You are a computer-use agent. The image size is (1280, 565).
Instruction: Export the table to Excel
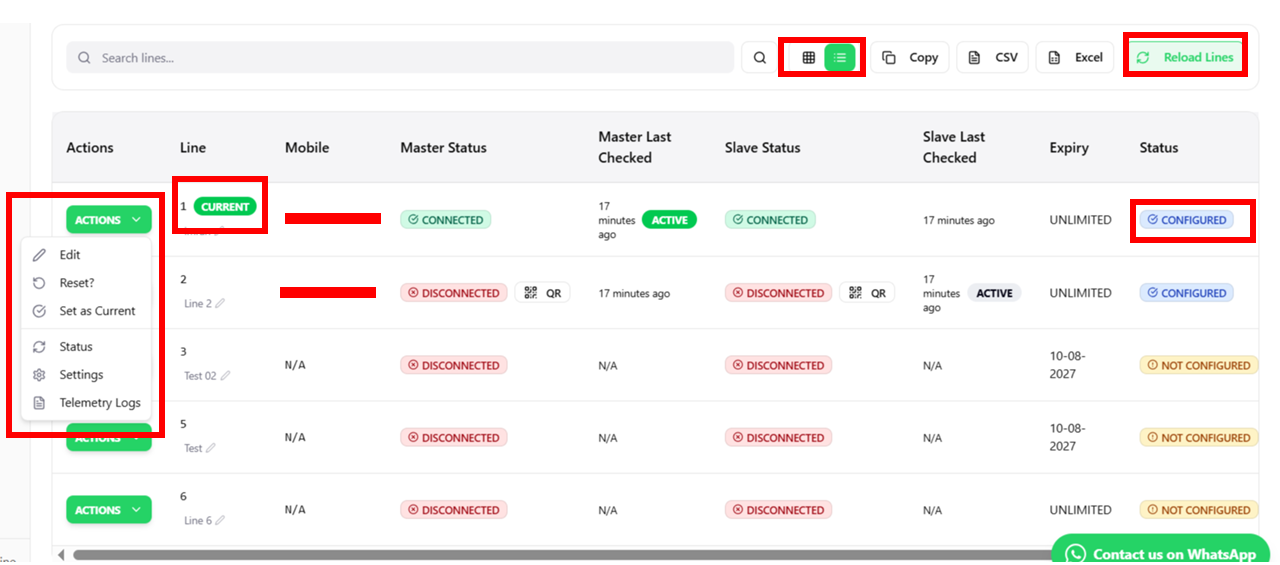coord(1076,58)
